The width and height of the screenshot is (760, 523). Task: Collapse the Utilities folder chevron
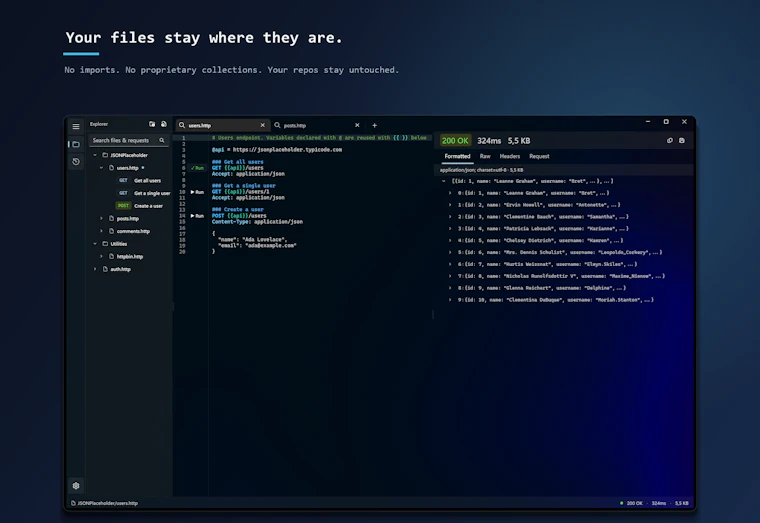point(95,244)
